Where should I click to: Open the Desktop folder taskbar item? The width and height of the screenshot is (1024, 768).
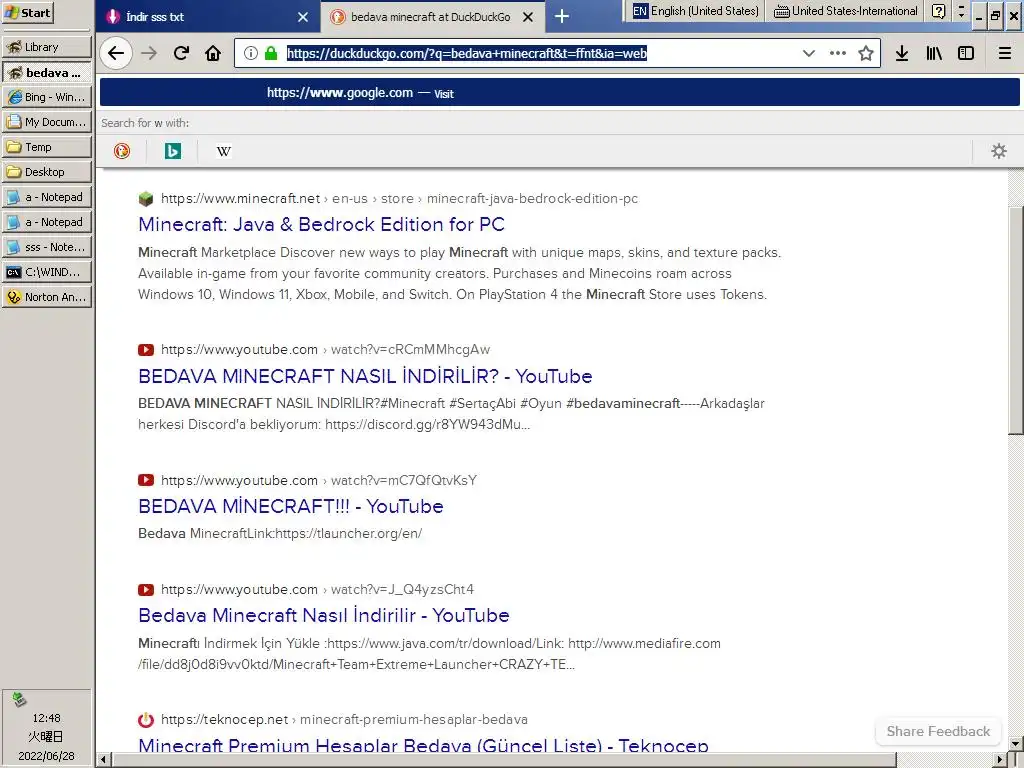(46, 172)
